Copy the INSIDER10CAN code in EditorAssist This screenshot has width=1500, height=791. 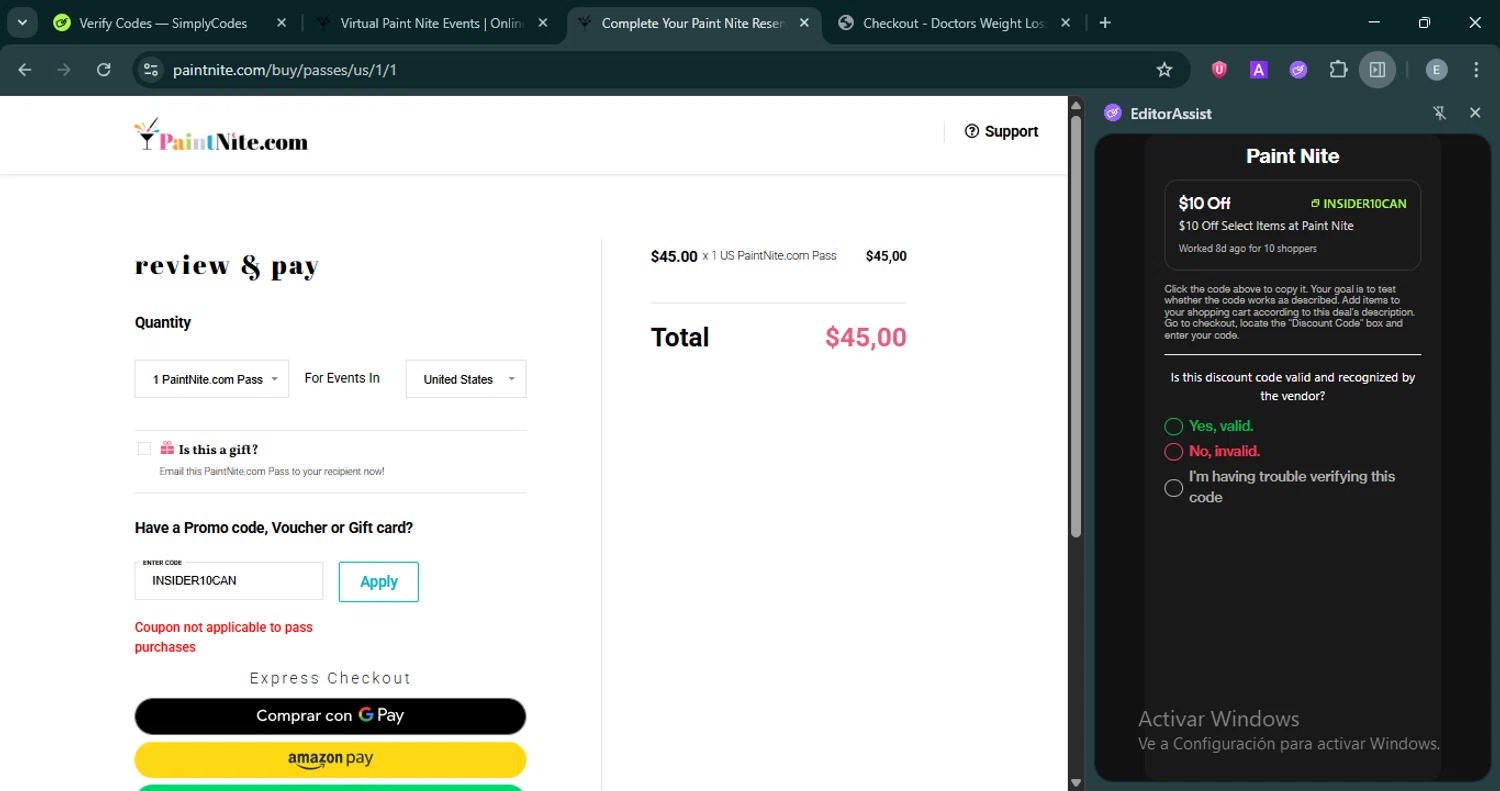pos(1358,203)
